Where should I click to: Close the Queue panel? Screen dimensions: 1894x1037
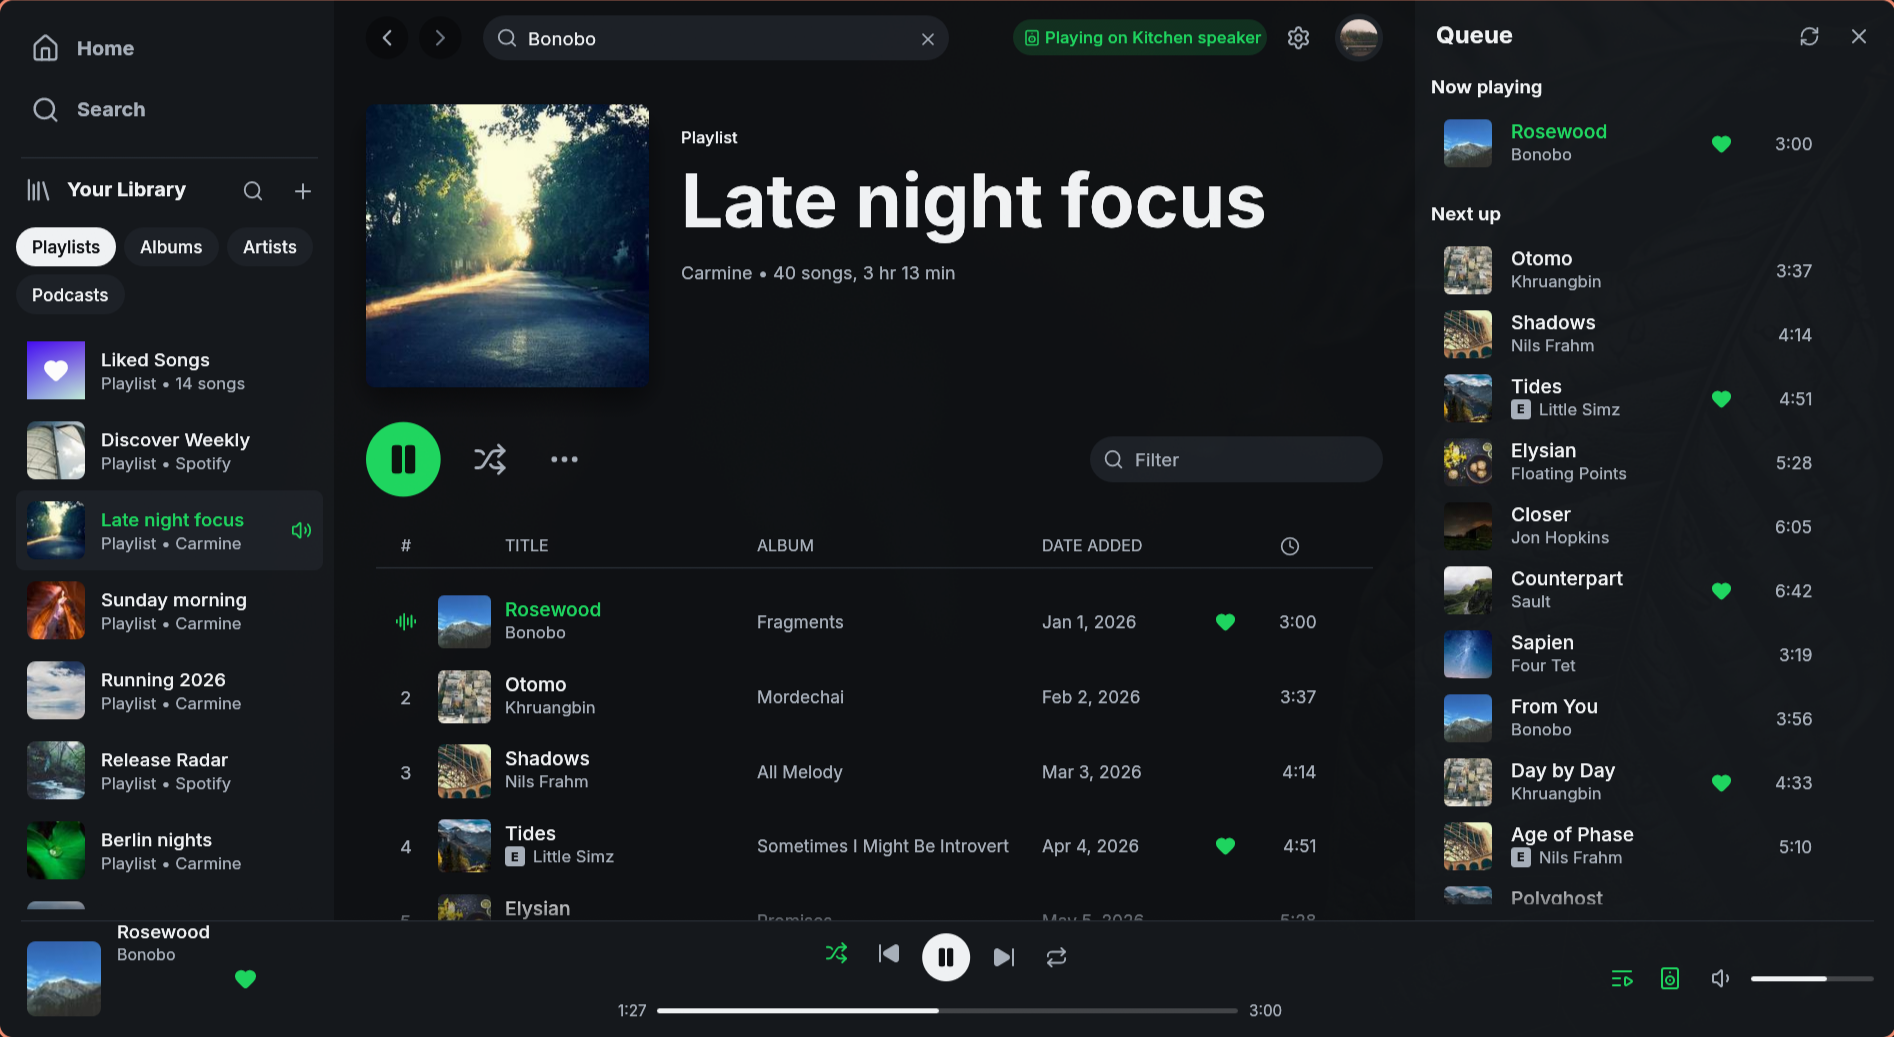point(1859,37)
